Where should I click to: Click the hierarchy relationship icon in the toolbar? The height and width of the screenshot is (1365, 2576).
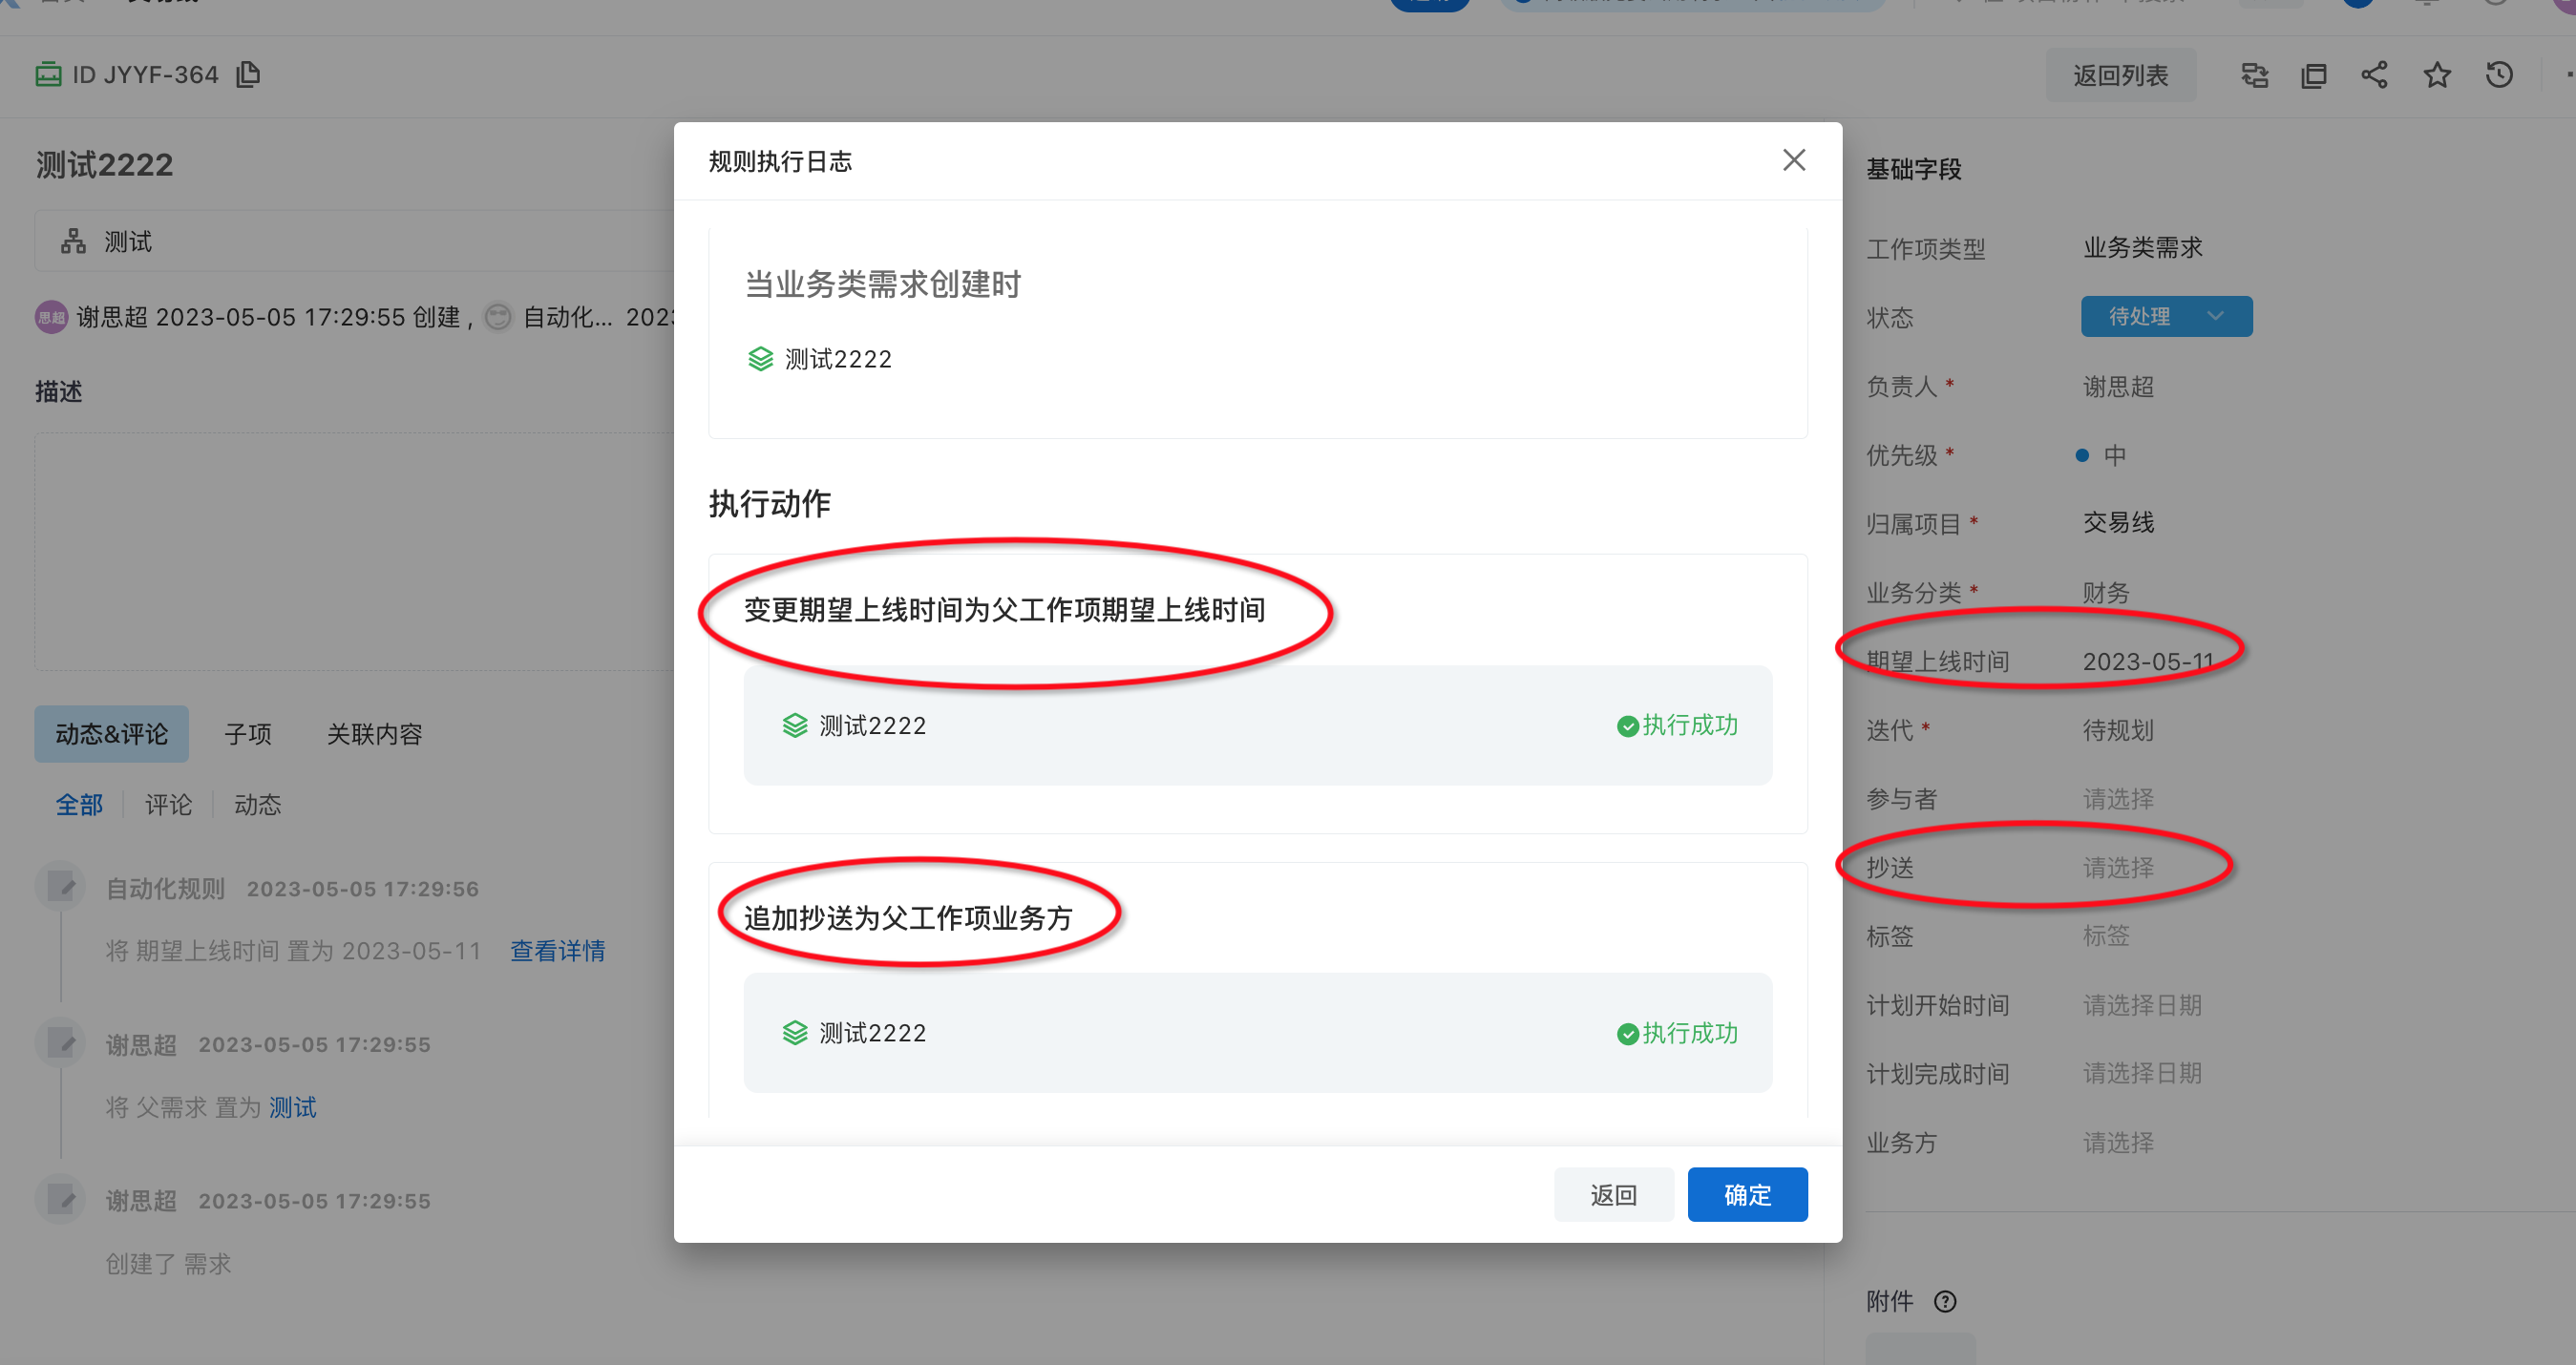pos(2254,75)
